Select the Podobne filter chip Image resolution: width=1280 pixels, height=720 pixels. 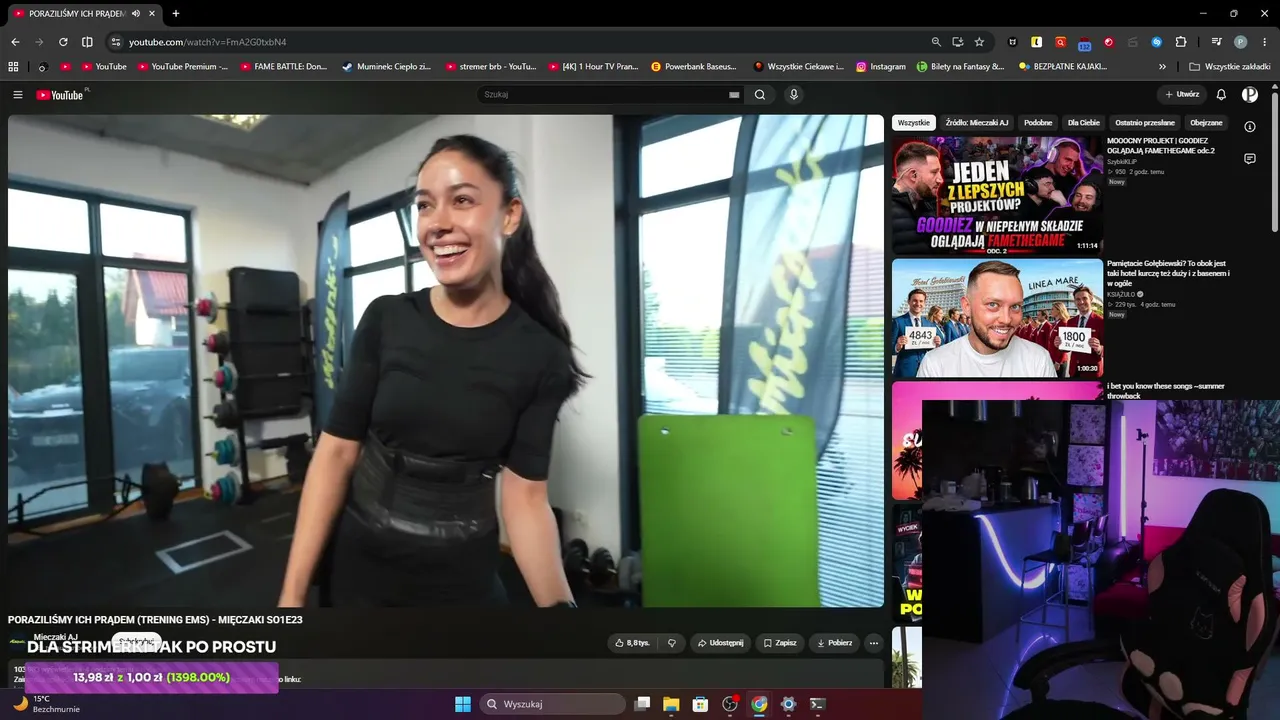click(x=1038, y=123)
